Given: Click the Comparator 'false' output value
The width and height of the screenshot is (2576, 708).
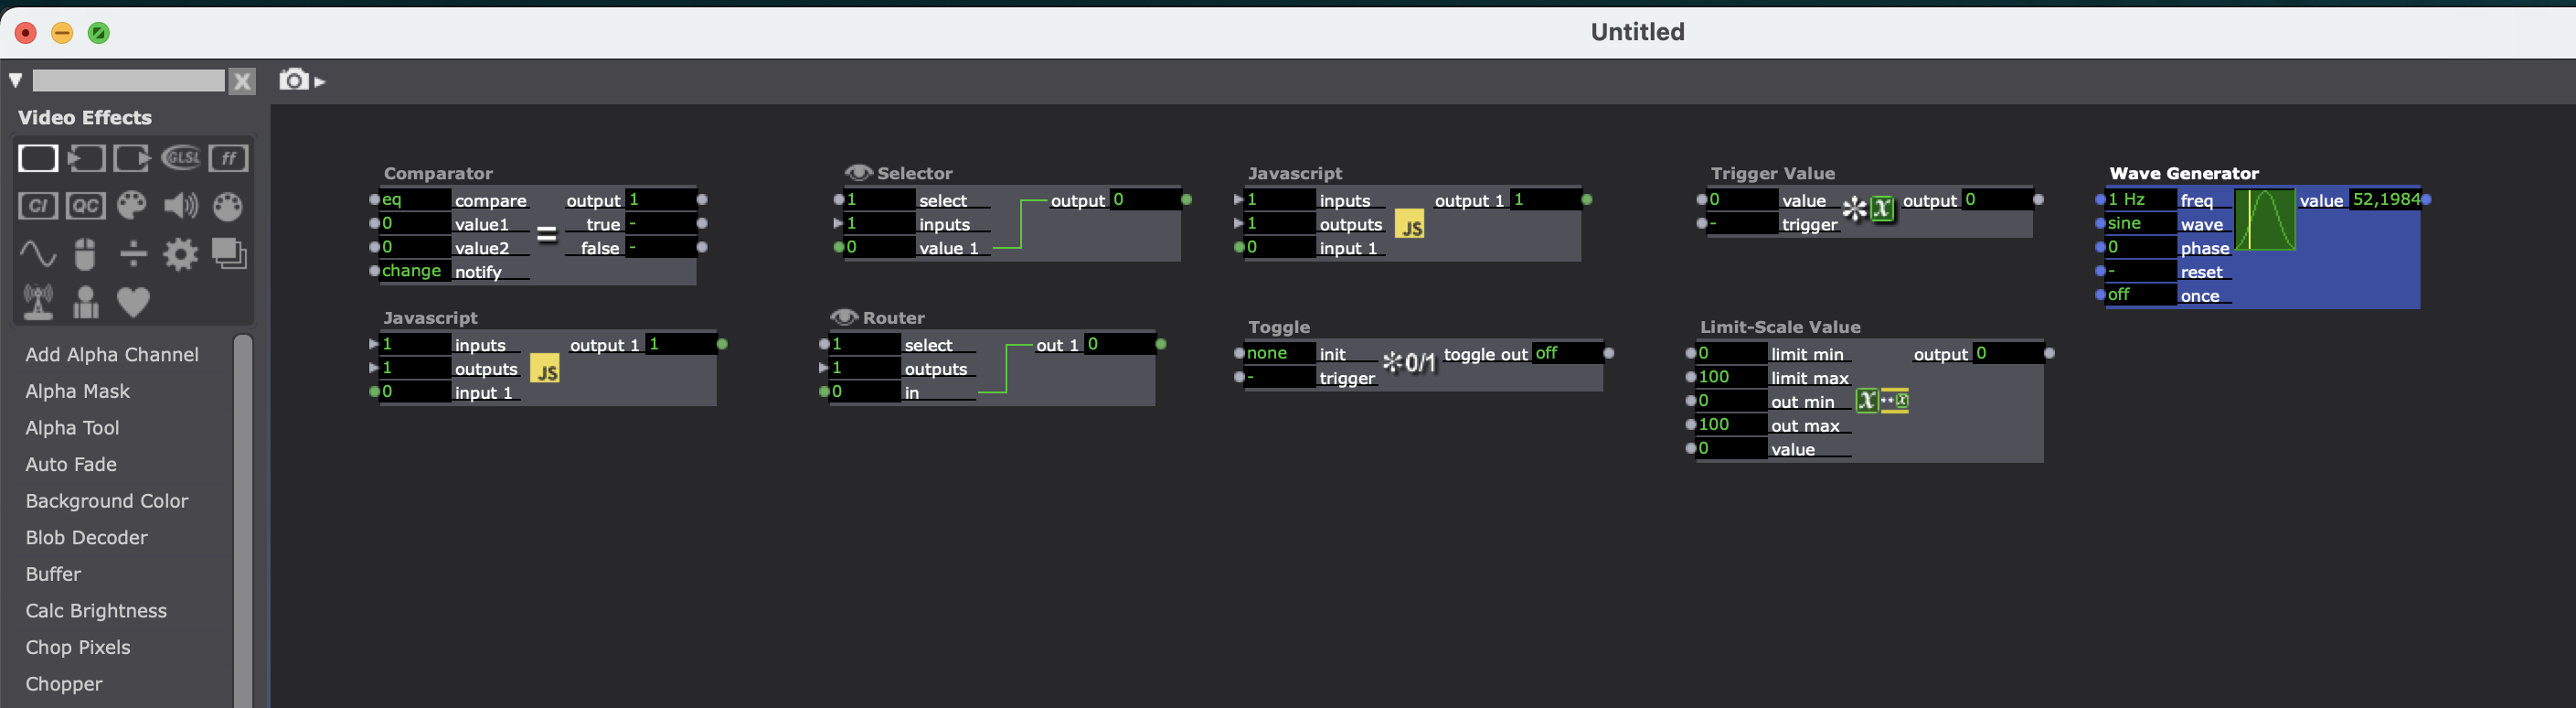Looking at the screenshot, I should click(x=660, y=247).
